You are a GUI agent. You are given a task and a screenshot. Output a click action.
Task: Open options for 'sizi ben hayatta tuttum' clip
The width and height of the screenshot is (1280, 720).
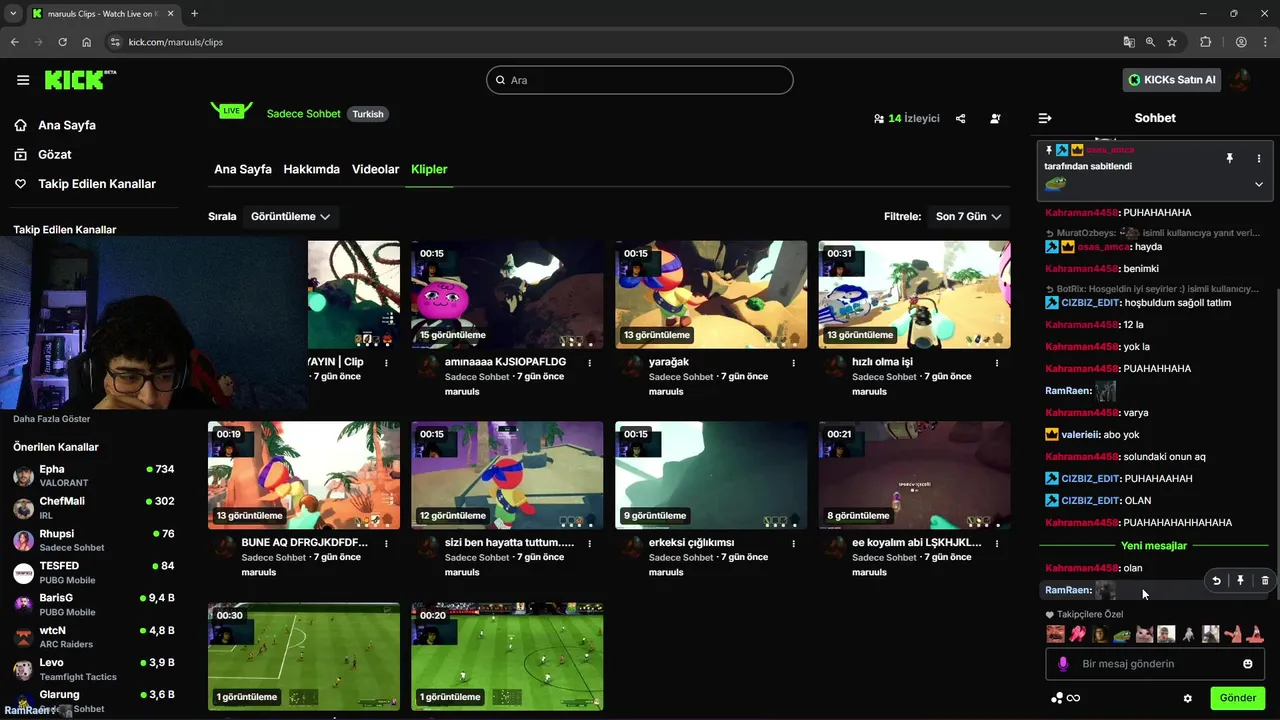[x=590, y=544]
